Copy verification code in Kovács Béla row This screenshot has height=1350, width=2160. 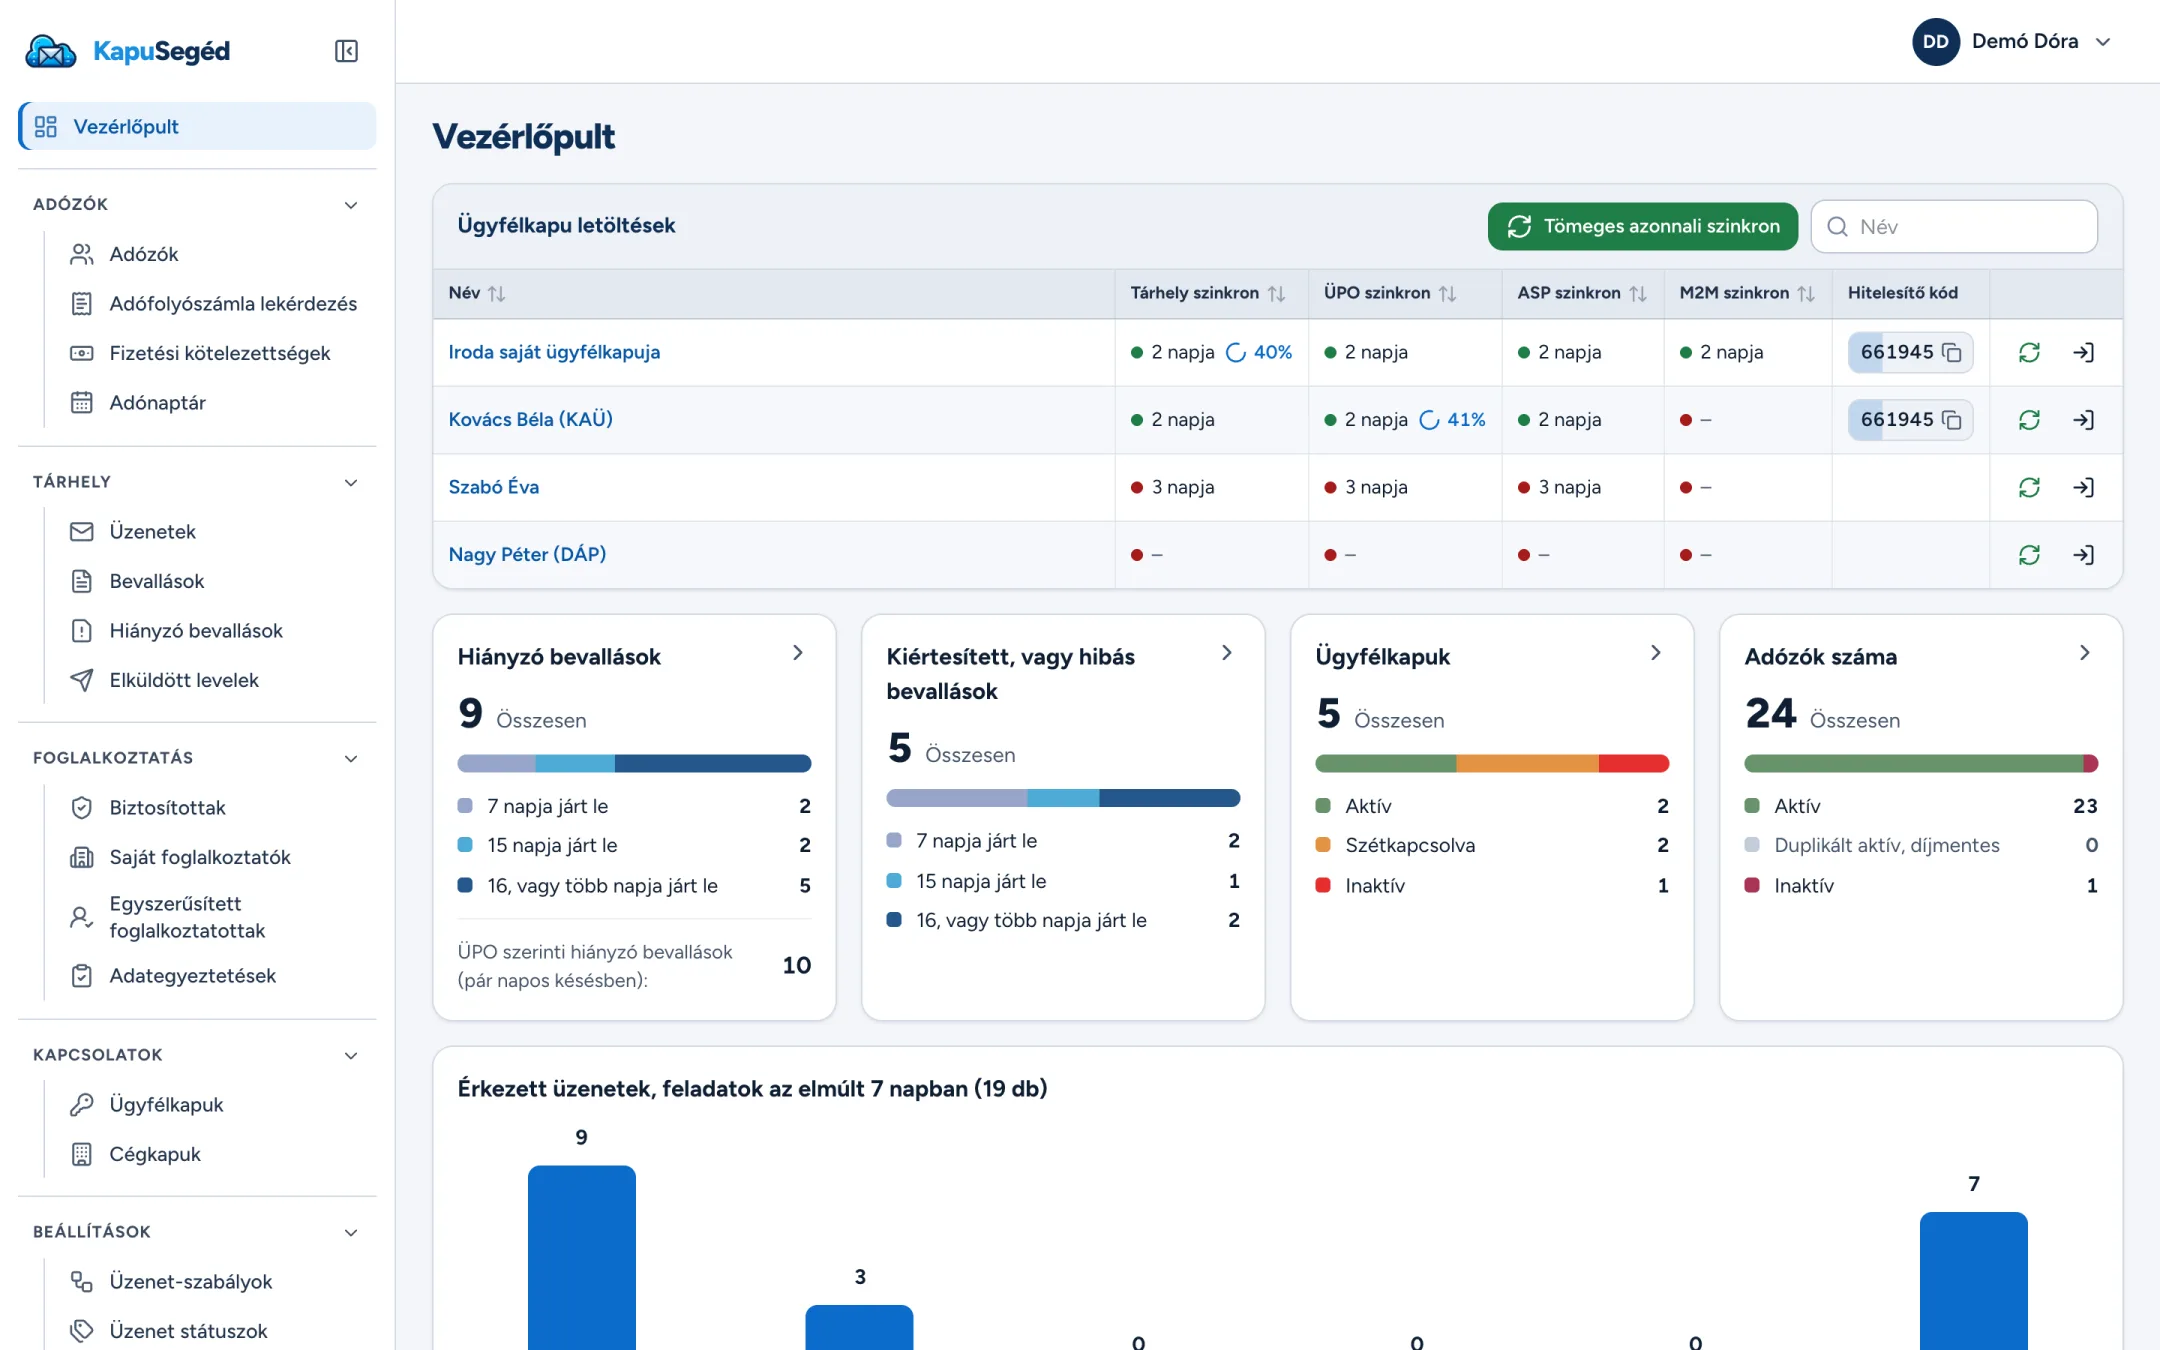(x=1951, y=420)
